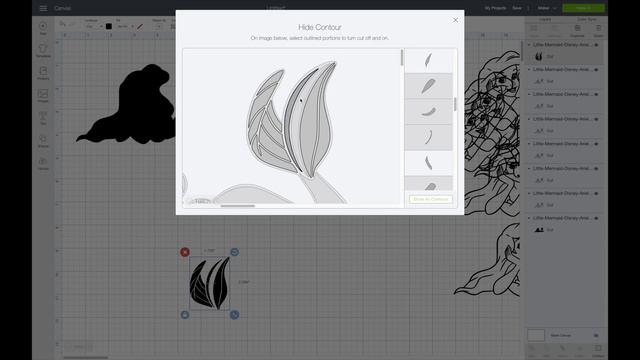Click the green Make It button
The image size is (640, 360).
pos(583,8)
